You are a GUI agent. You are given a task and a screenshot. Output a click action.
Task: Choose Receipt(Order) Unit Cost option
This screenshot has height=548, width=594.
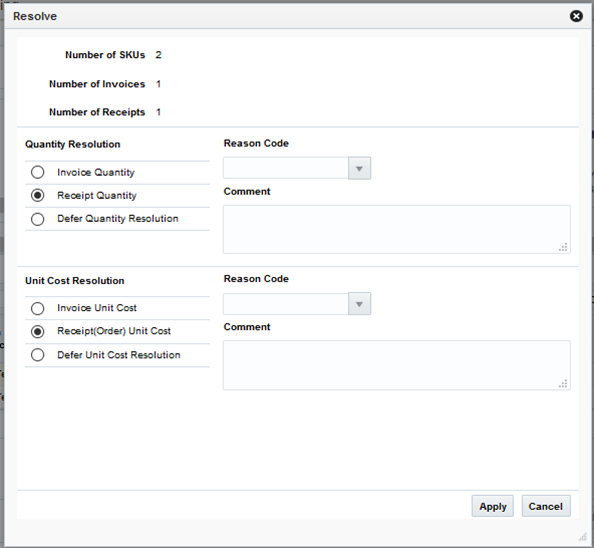(38, 331)
